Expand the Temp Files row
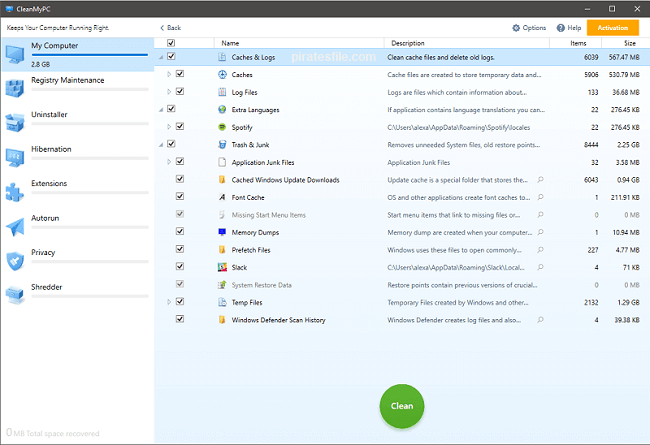 169,301
